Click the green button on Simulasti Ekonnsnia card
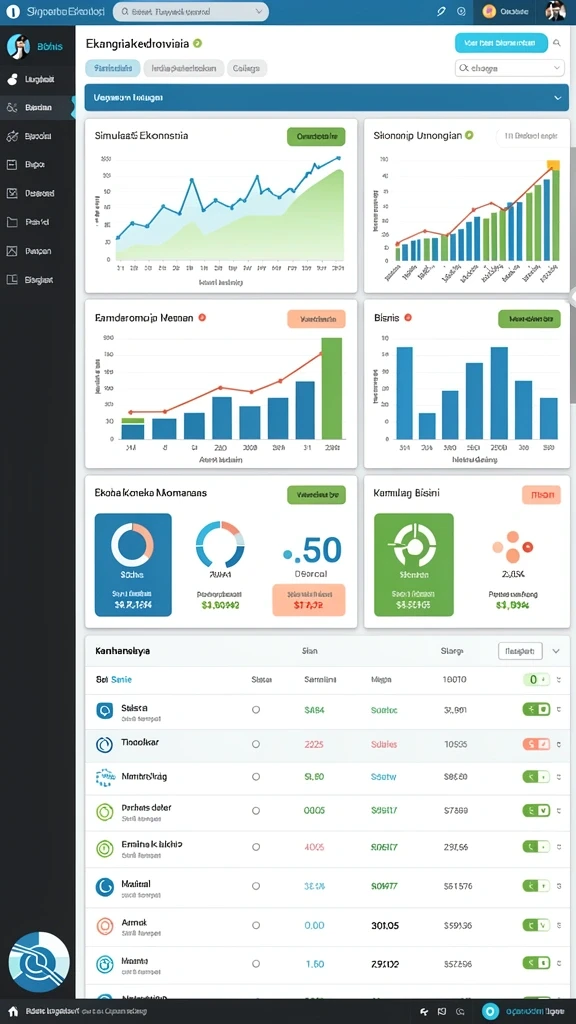Viewport: 576px width, 1024px height. [316, 136]
